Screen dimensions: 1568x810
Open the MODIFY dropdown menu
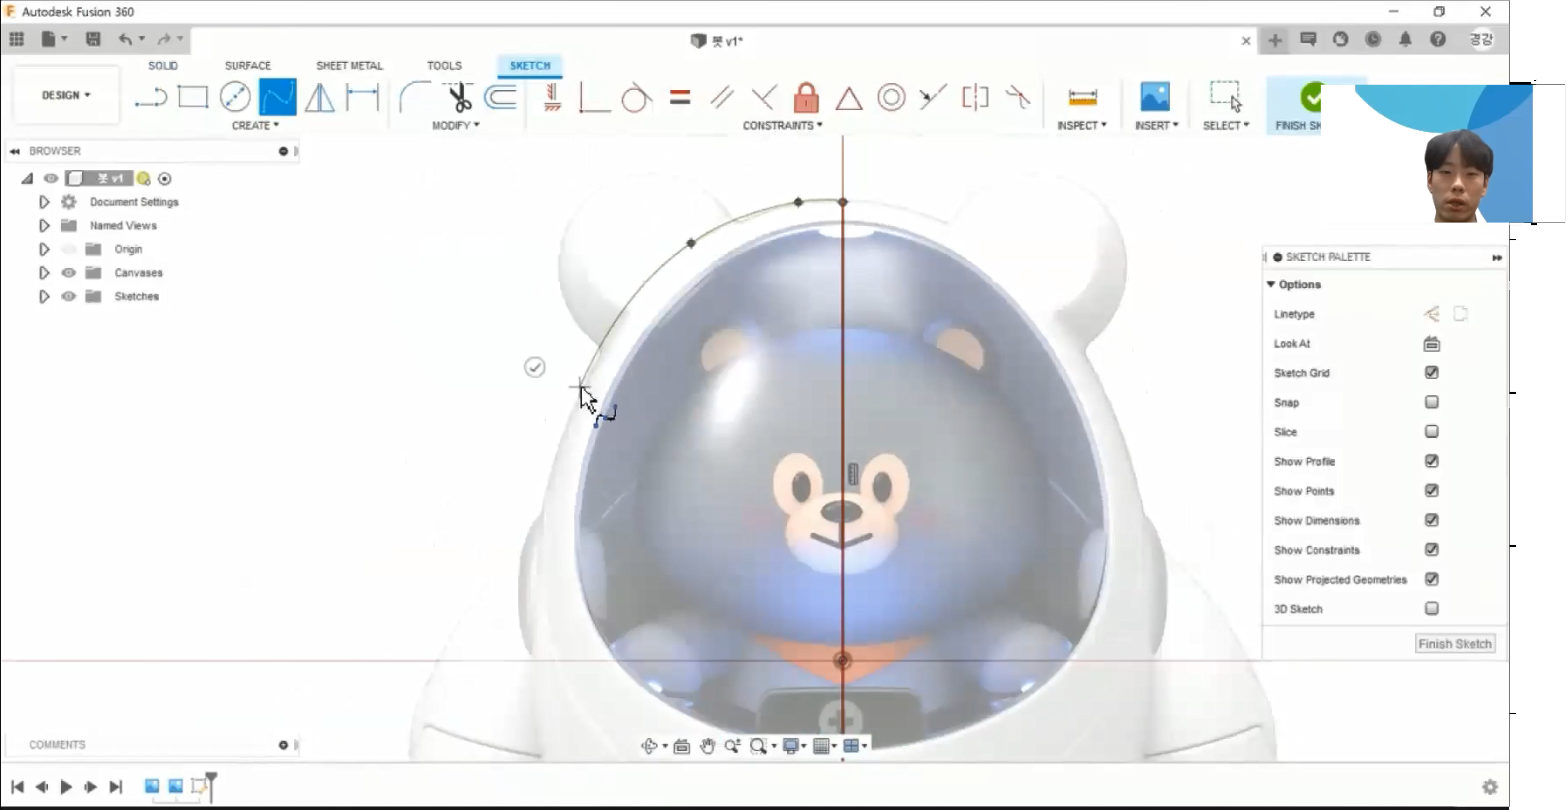455,126
